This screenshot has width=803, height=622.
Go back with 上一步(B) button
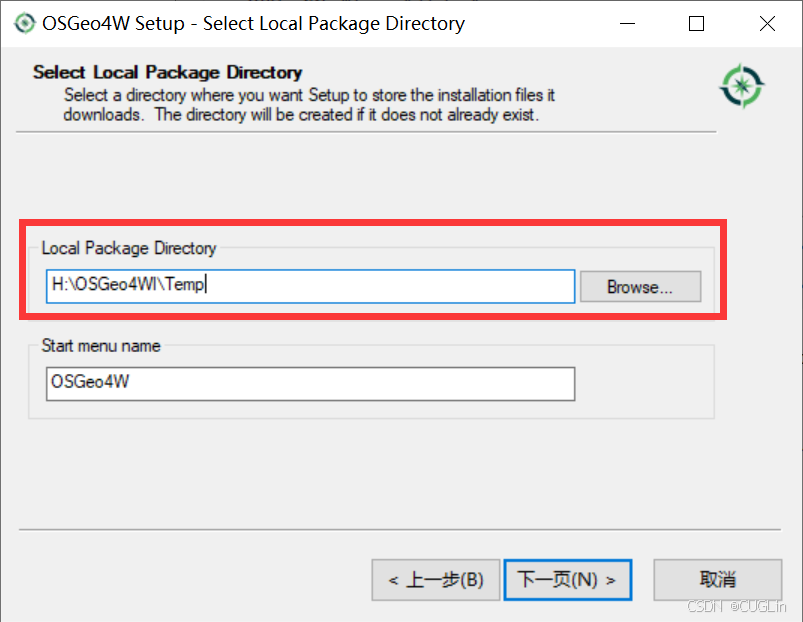click(x=435, y=580)
